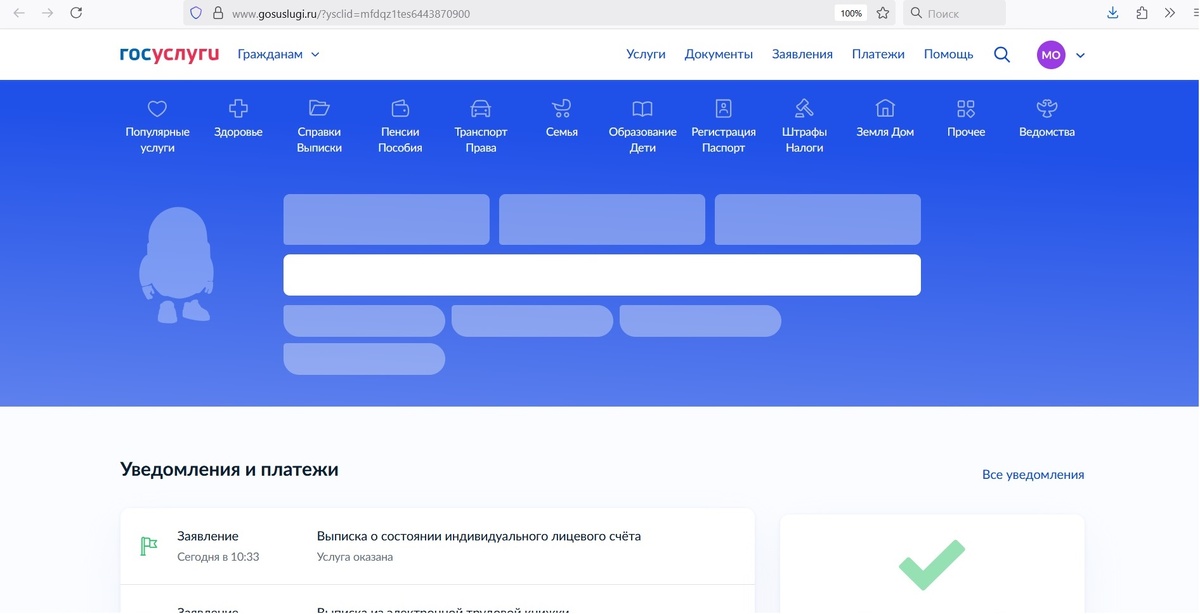Click the browser Поиск search box
Image resolution: width=1200 pixels, height=614 pixels.
(x=954, y=14)
